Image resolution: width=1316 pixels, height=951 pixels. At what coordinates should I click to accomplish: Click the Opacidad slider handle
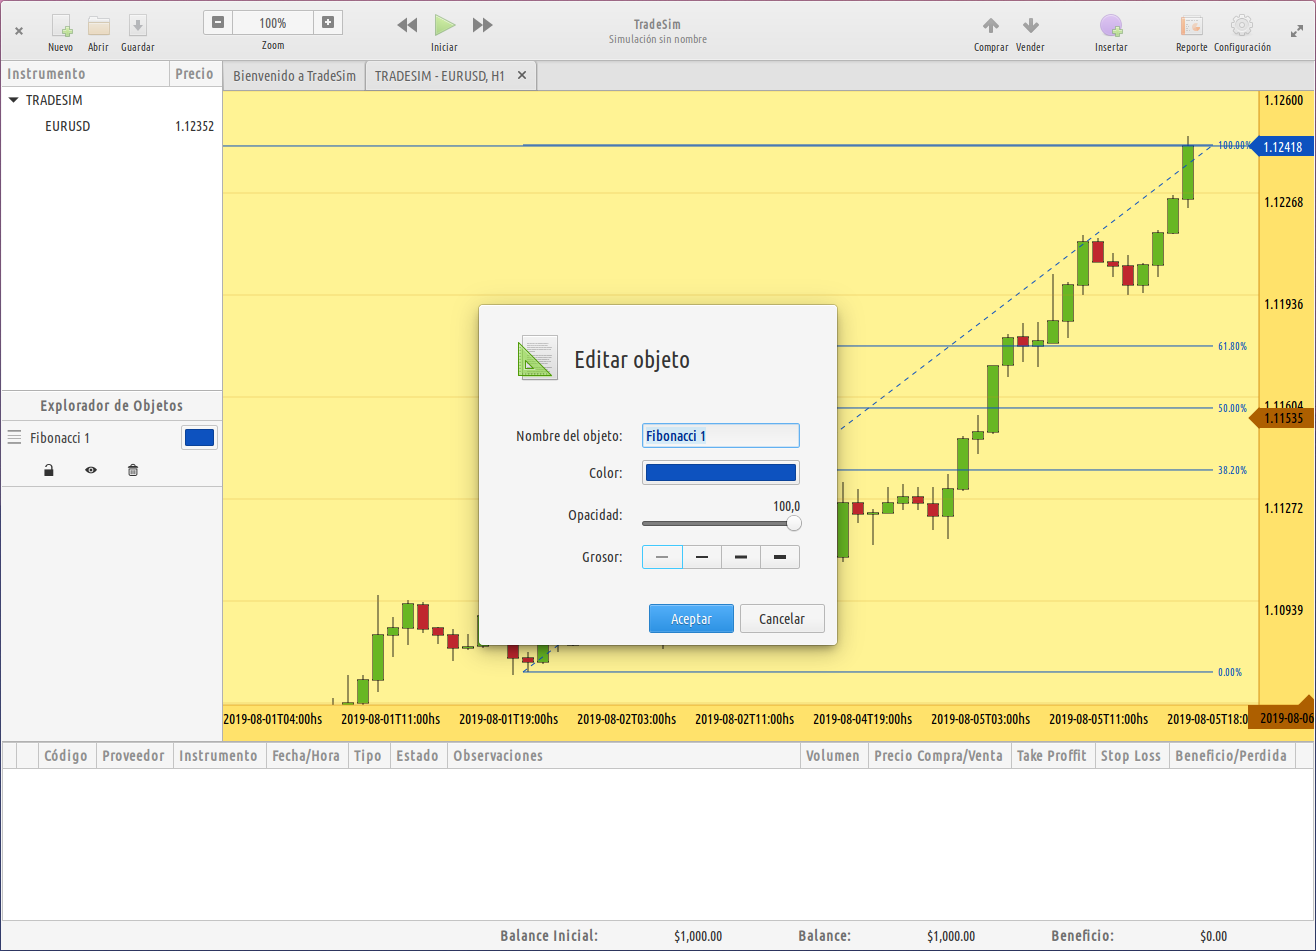click(794, 523)
